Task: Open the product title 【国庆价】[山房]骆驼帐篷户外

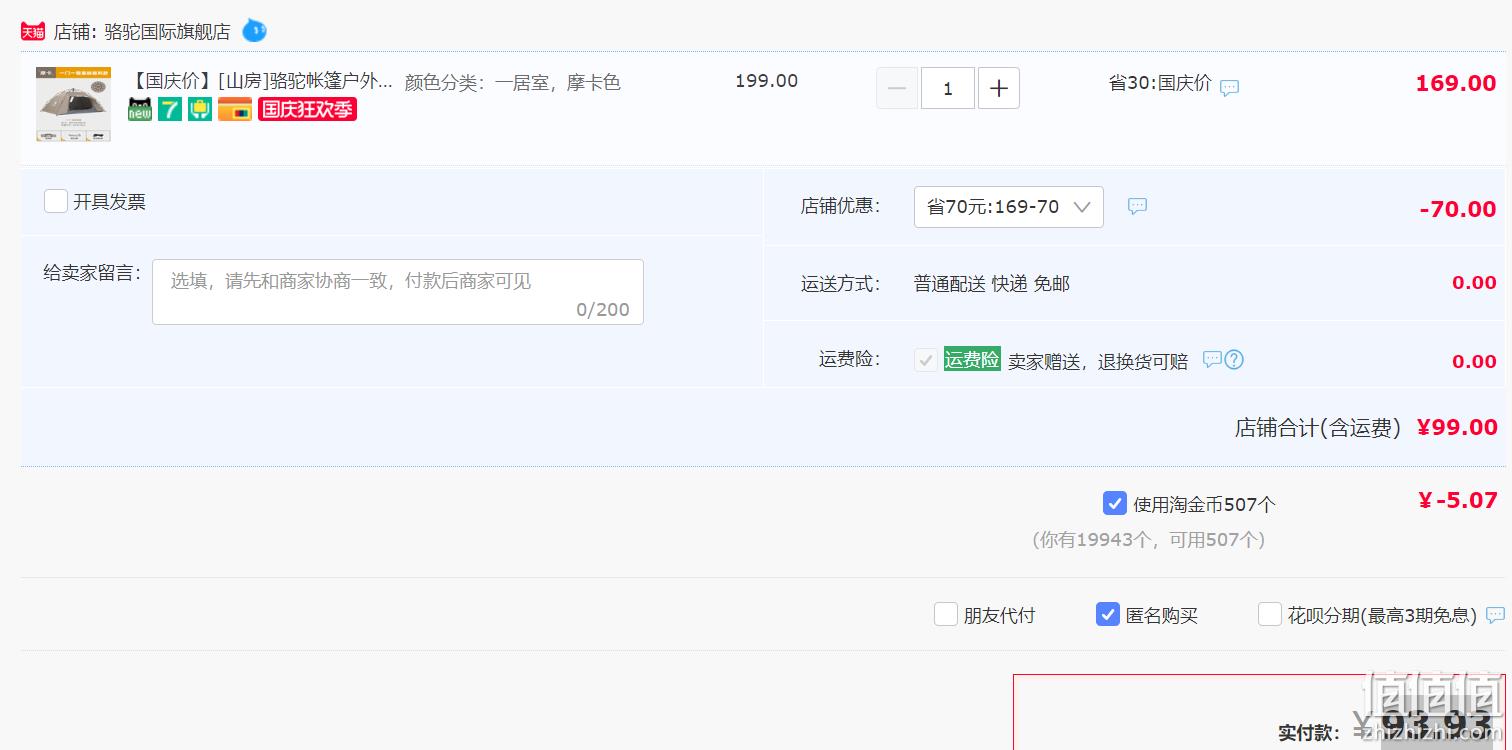Action: 261,81
